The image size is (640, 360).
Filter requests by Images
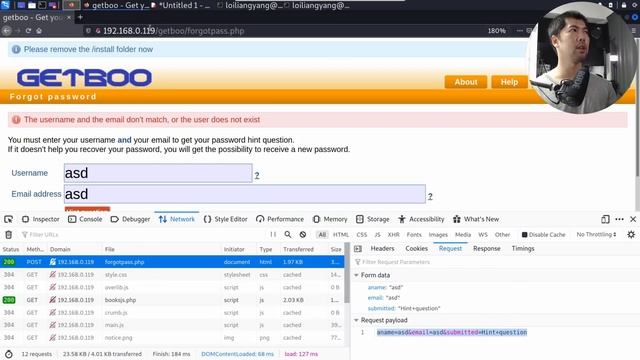[x=438, y=235]
